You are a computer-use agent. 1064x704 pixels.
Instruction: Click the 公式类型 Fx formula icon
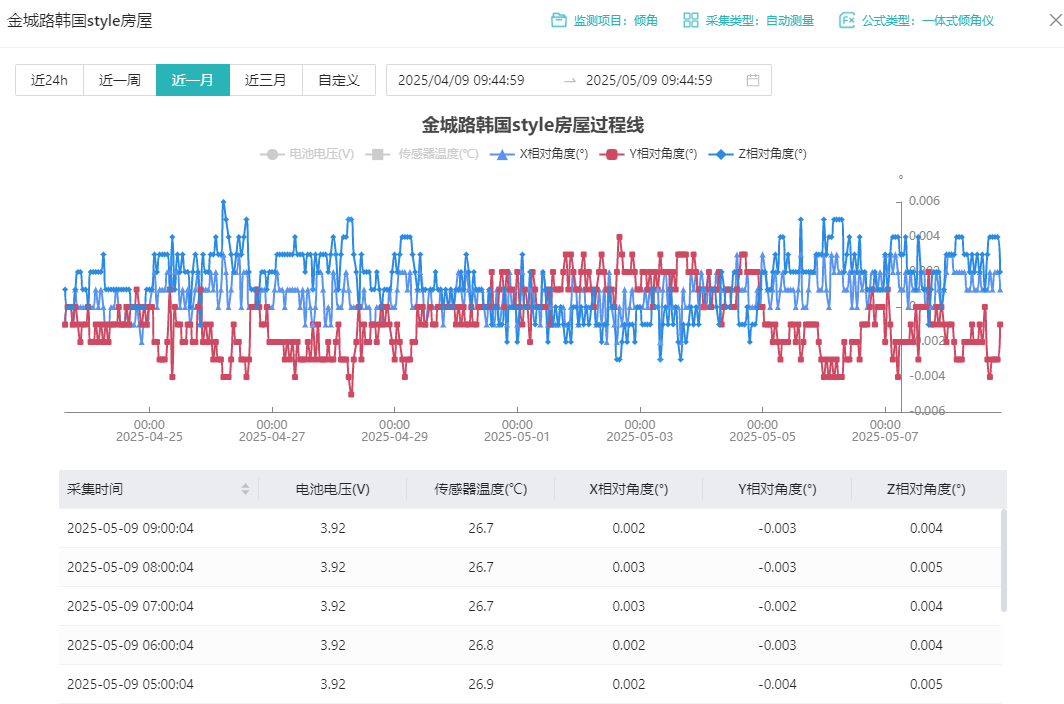coord(847,20)
